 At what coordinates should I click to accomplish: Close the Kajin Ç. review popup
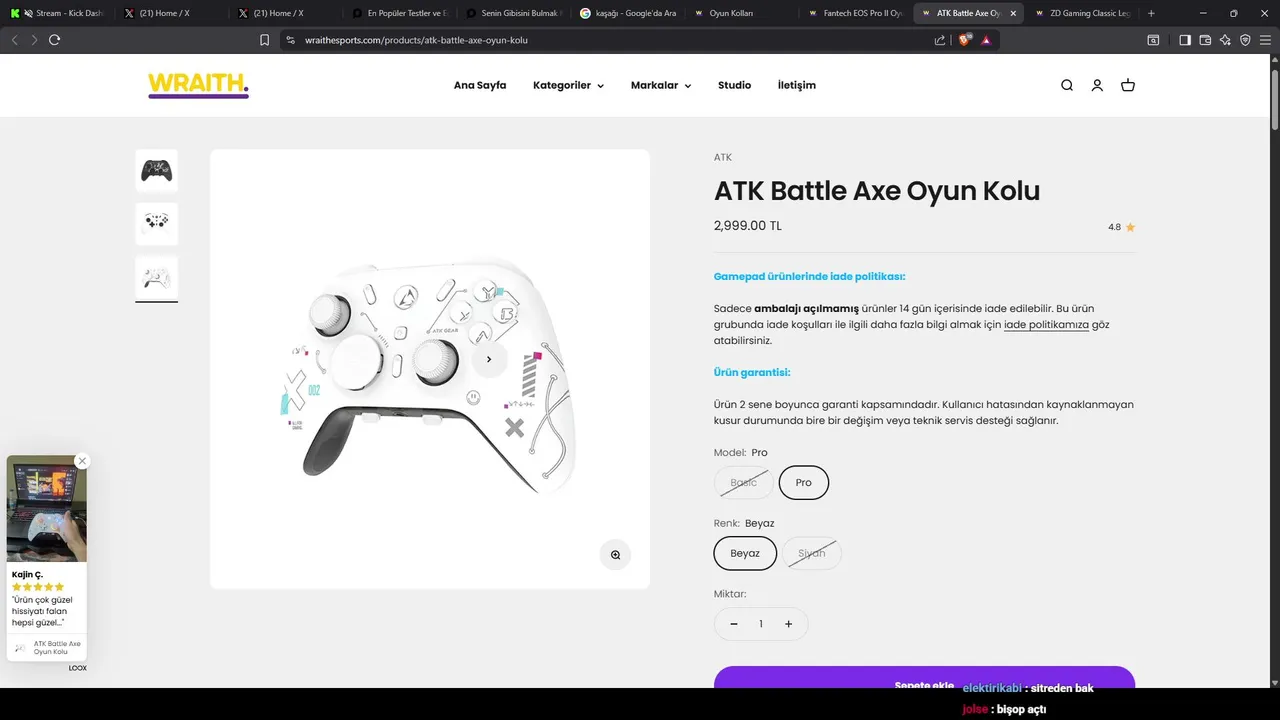pyautogui.click(x=82, y=461)
